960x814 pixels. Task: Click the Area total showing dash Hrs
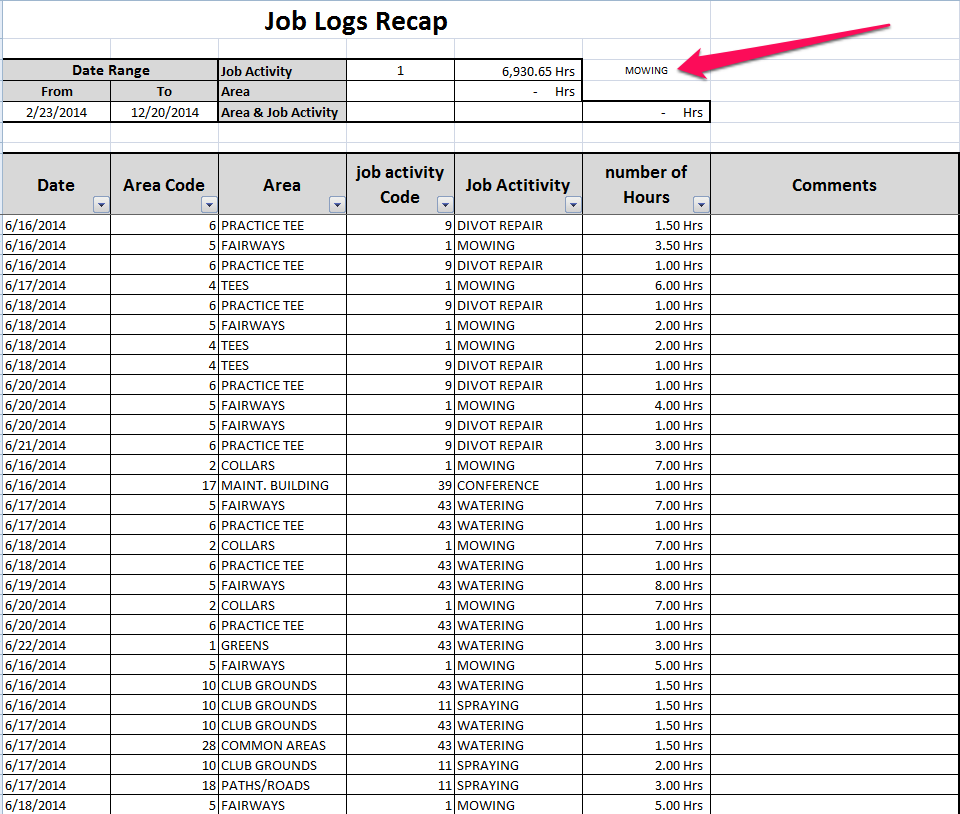[518, 91]
